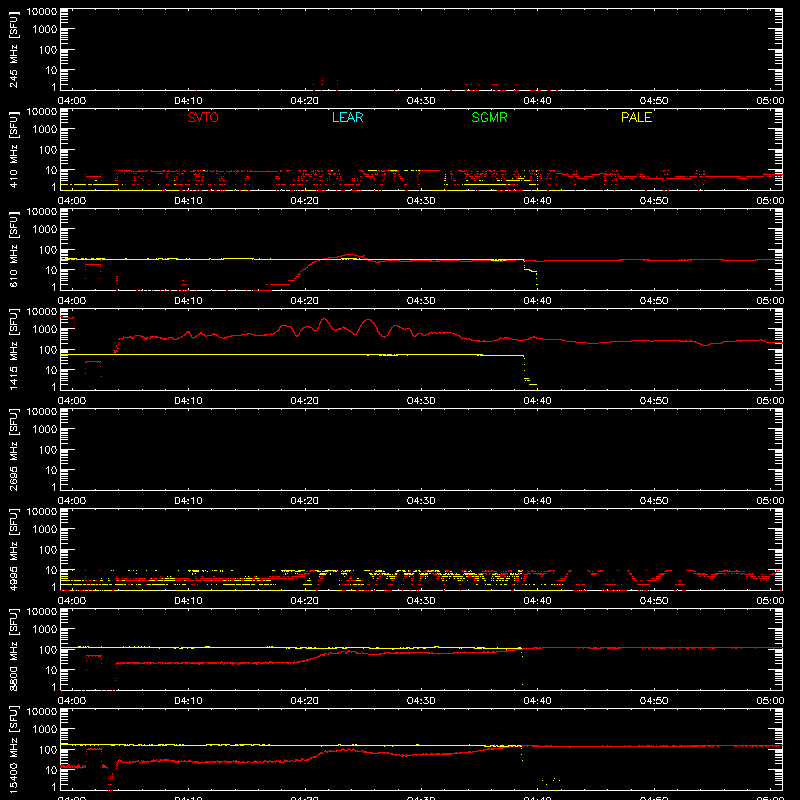Image resolution: width=800 pixels, height=800 pixels.
Task: Click the 04:50 time label under the 2695 MHz panel
Action: [x=654, y=501]
